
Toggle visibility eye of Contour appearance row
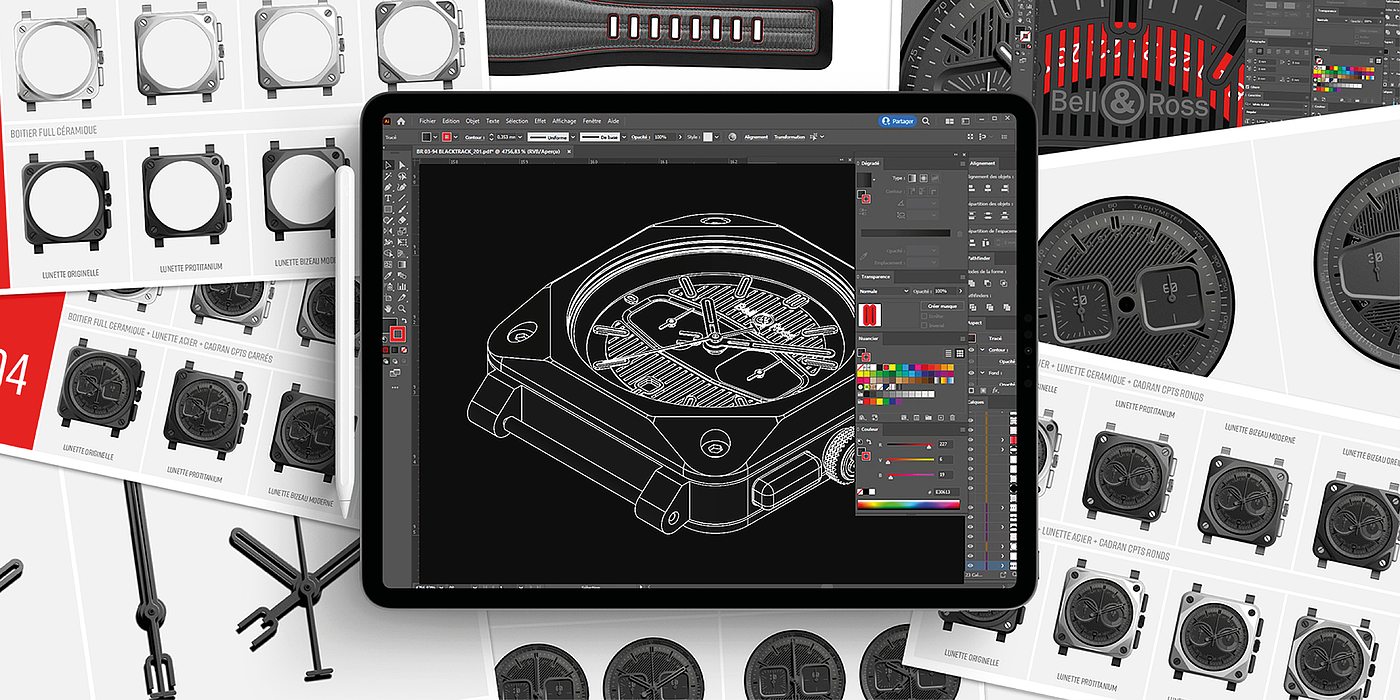971,350
